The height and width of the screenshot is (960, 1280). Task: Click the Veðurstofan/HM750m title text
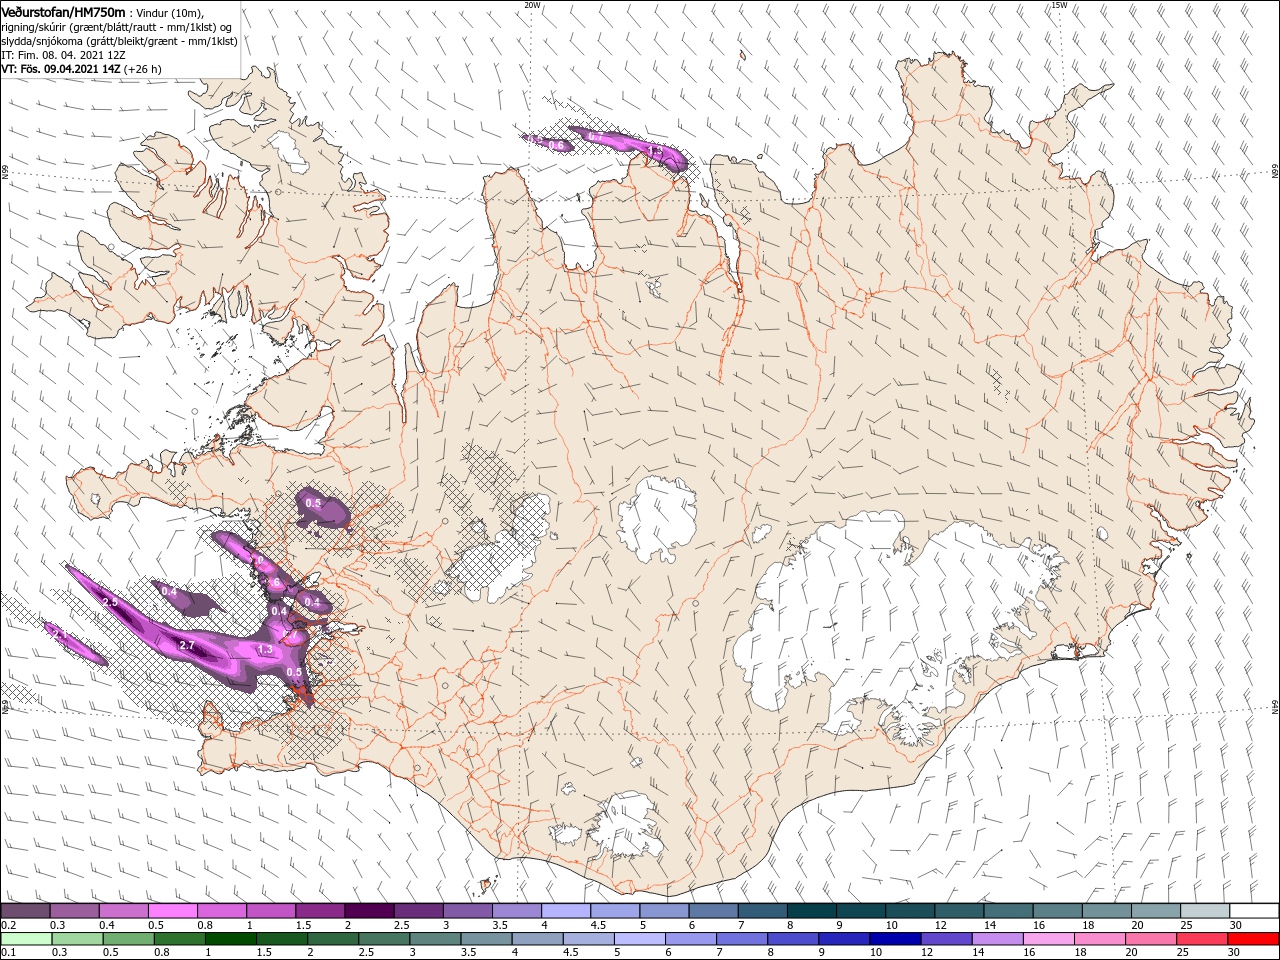63,12
